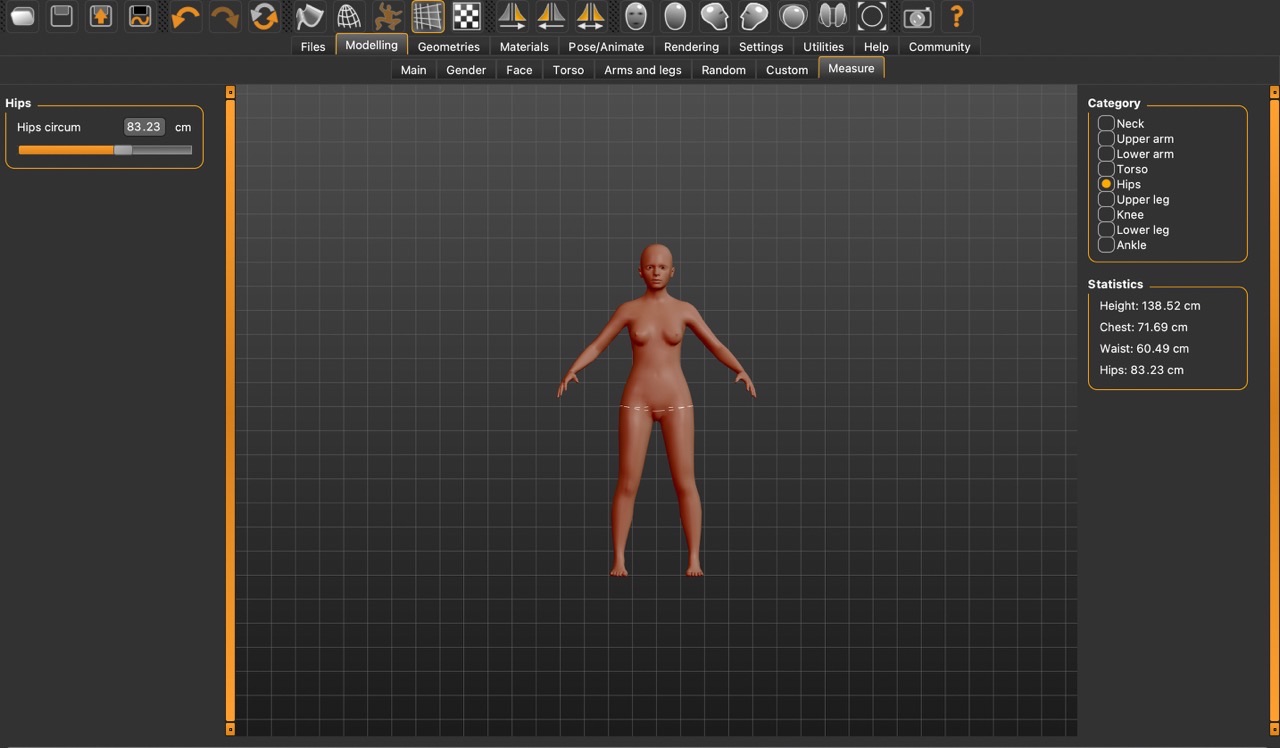Redo the last undone change
1280x748 pixels.
[225, 16]
